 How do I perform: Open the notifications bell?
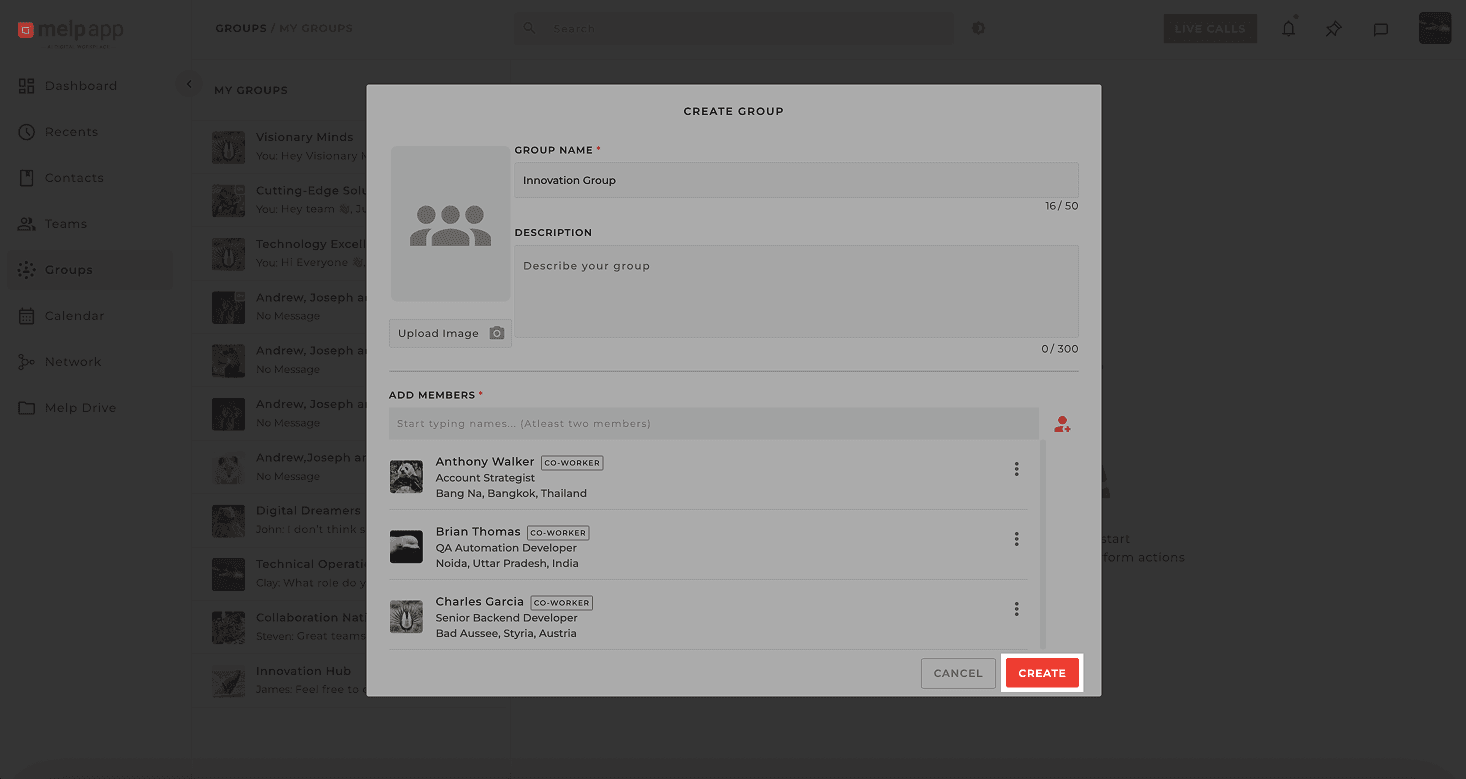point(1288,29)
